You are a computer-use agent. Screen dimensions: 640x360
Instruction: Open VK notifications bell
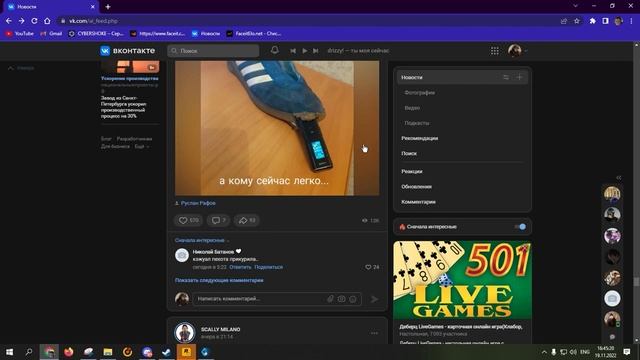(275, 50)
